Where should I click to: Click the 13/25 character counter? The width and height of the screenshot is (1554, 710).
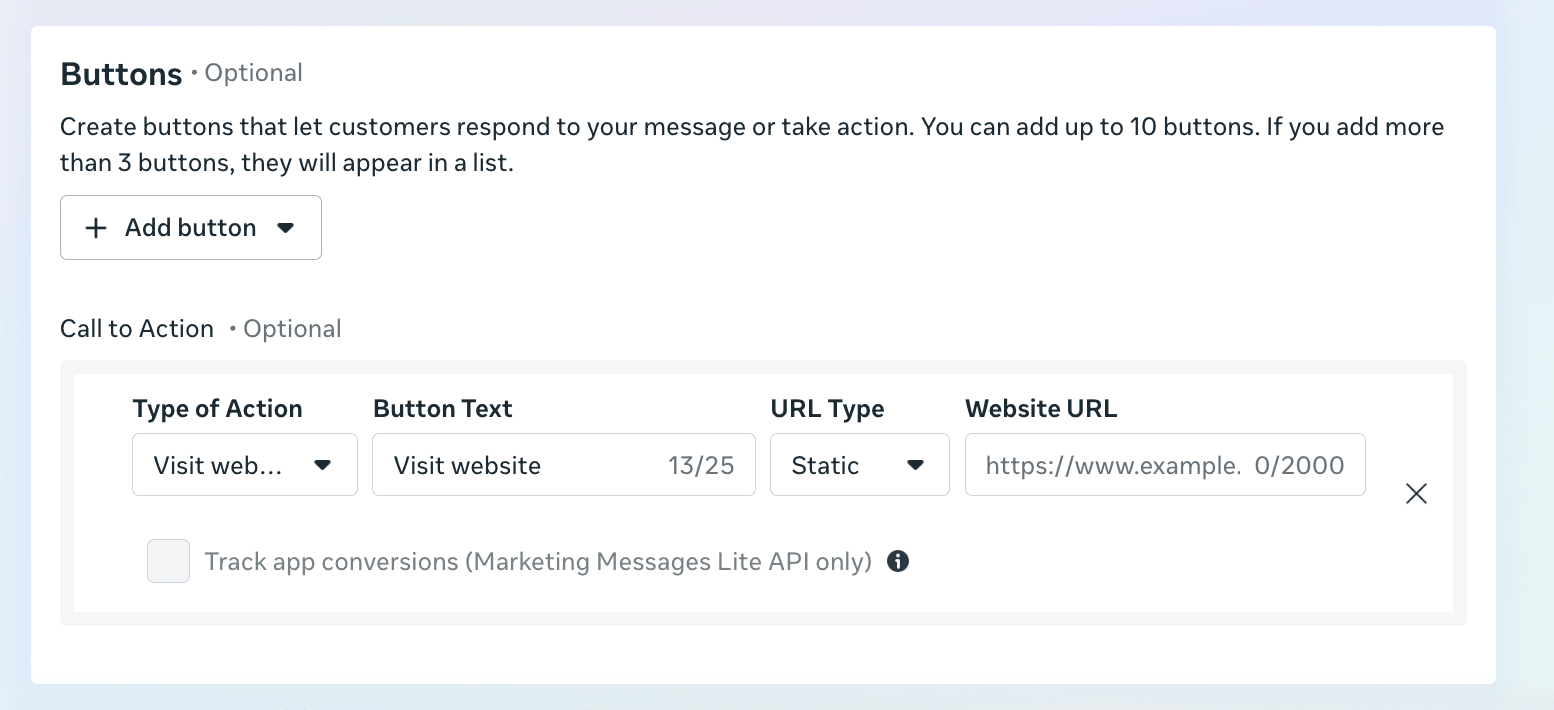click(x=701, y=465)
